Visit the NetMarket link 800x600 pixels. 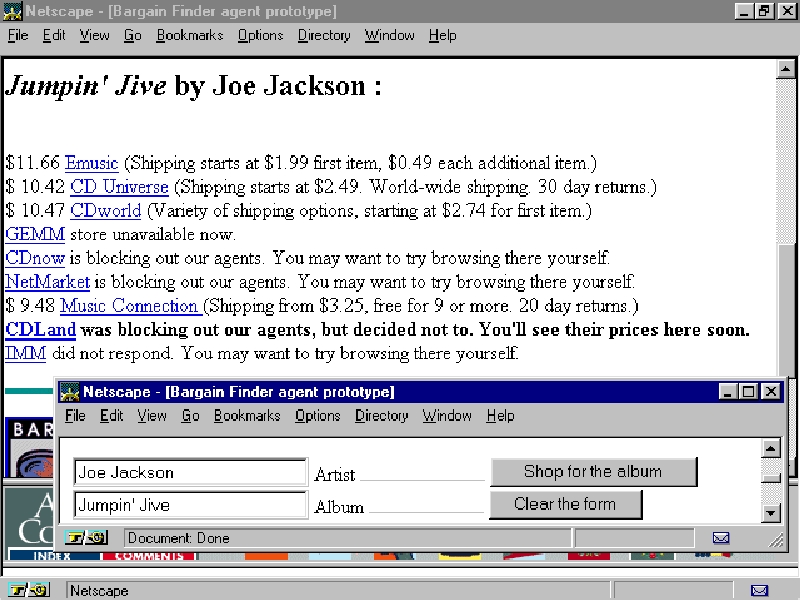tap(47, 282)
